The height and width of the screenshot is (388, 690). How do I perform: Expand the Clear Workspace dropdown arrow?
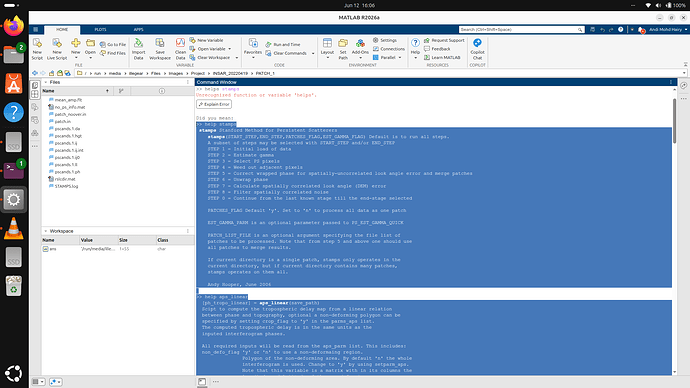tap(236, 58)
